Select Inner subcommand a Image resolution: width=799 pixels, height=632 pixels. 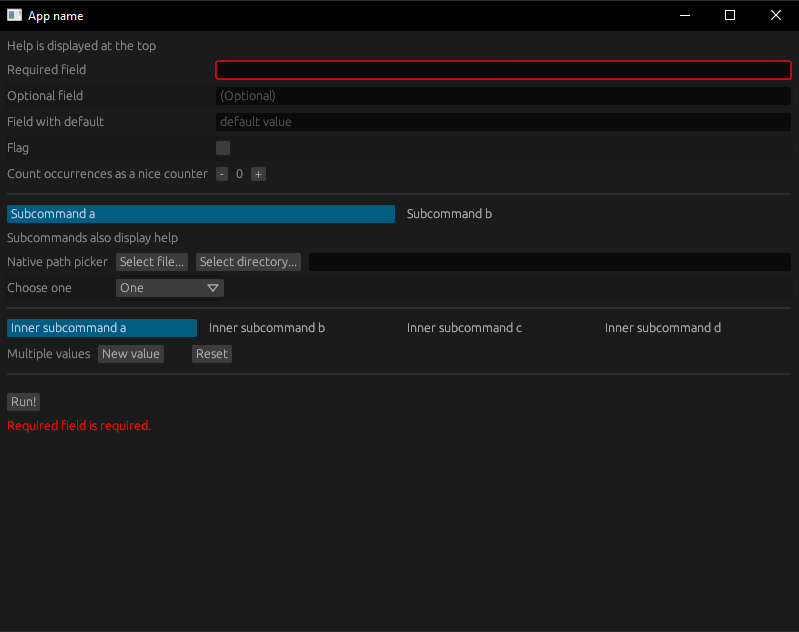tap(102, 328)
